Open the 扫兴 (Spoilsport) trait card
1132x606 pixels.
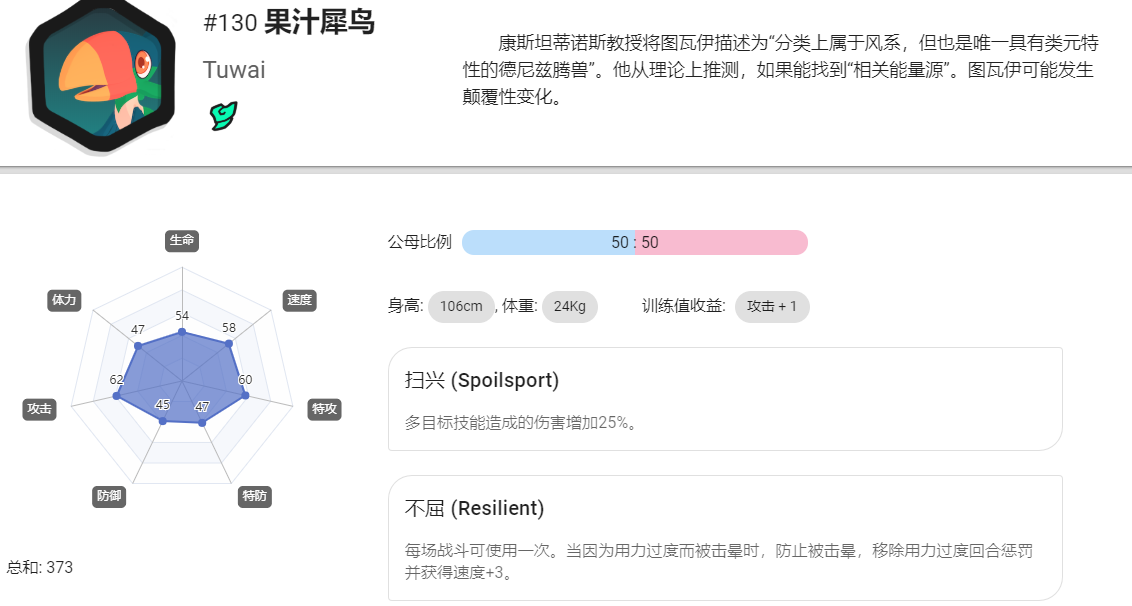tap(725, 399)
